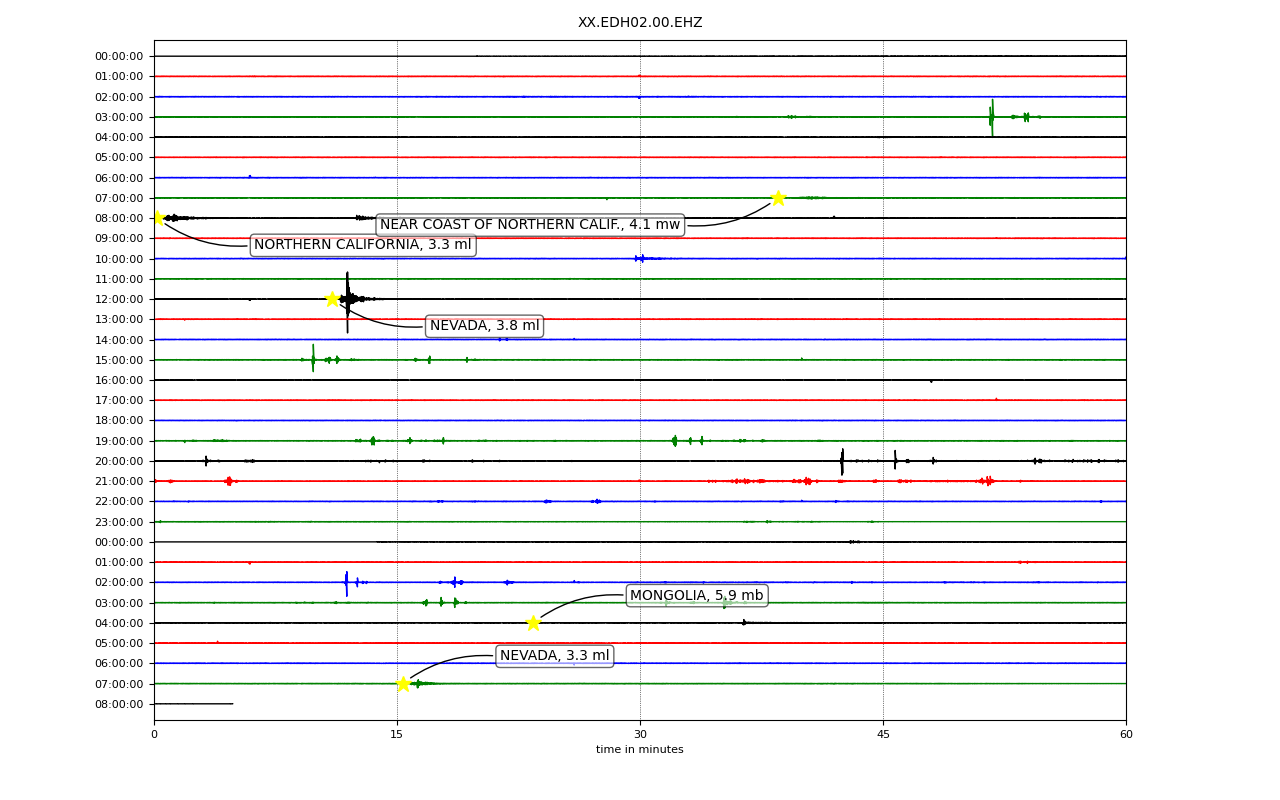Click the plot title XX.EDH02.00.EHZ

click(x=640, y=22)
